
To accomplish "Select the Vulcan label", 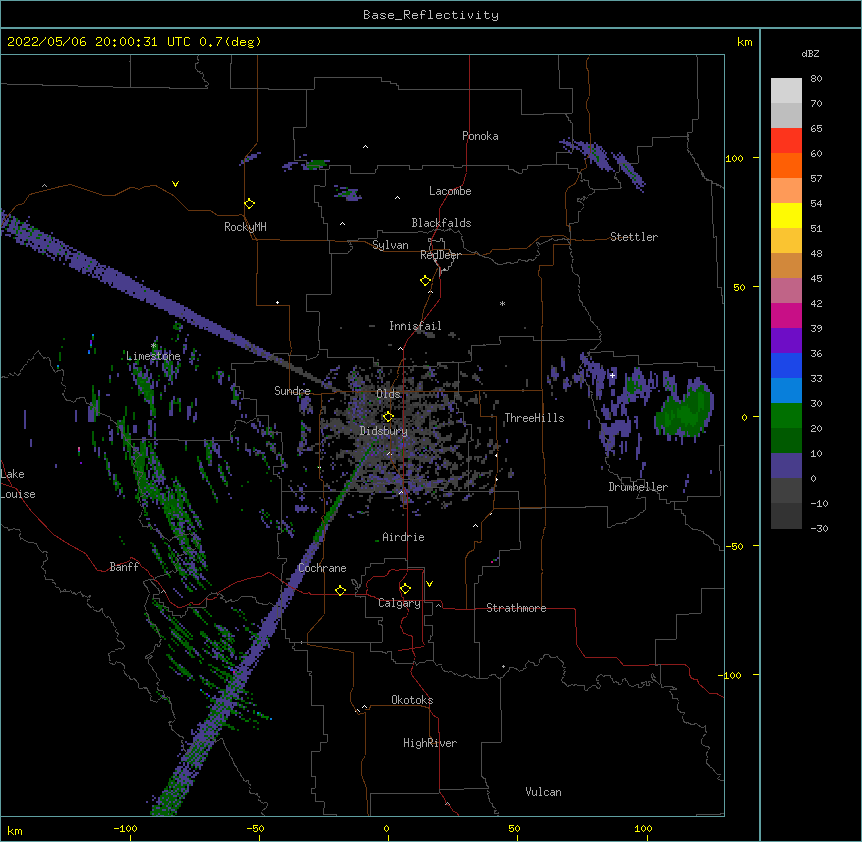I will pos(543,792).
